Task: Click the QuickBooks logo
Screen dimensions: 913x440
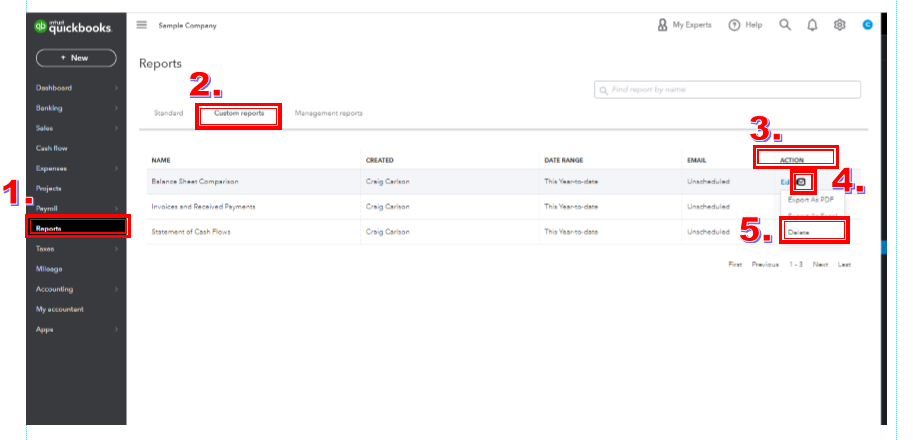Action: pyautogui.click(x=73, y=26)
